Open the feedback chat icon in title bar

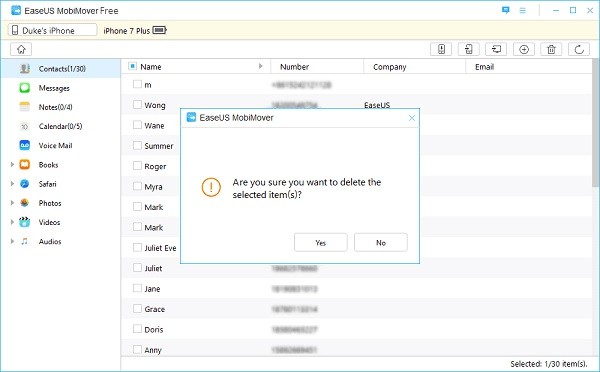click(505, 10)
